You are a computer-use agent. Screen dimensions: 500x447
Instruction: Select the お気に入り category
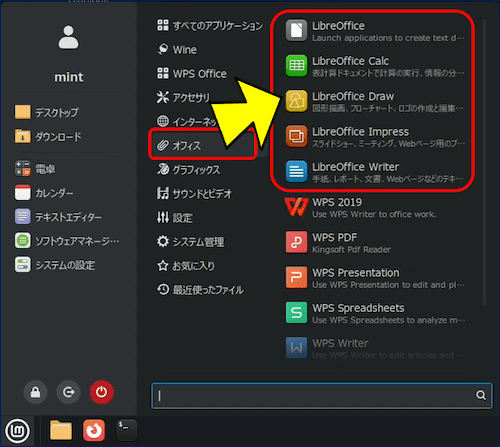coord(186,265)
